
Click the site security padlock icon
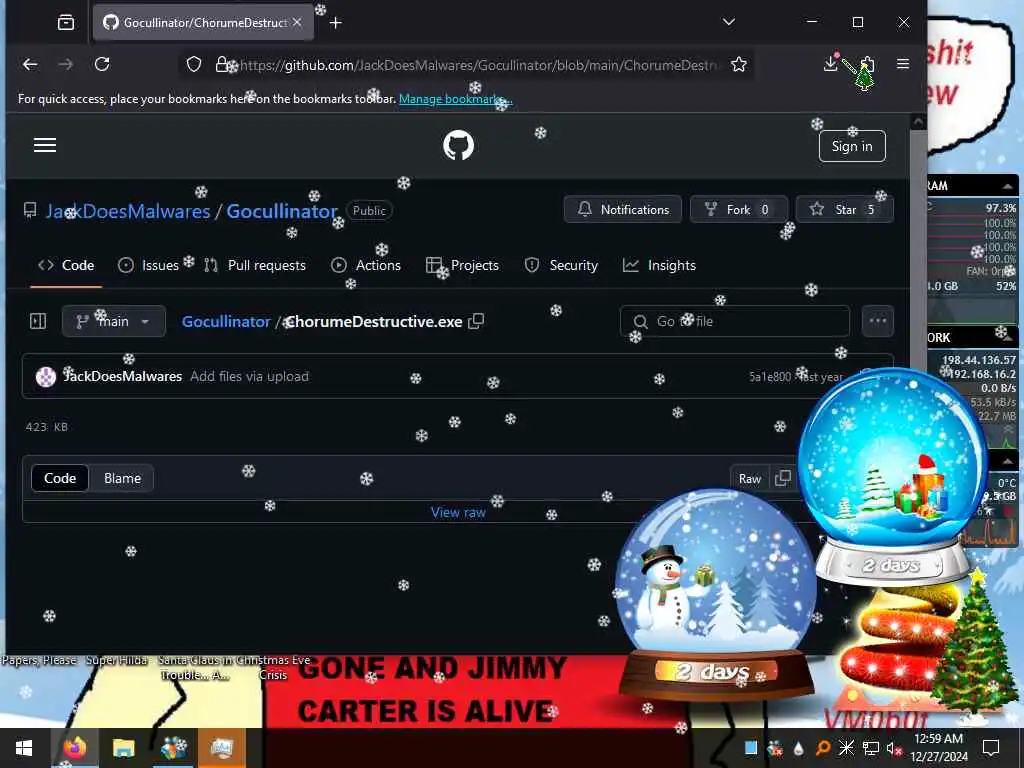pos(221,64)
